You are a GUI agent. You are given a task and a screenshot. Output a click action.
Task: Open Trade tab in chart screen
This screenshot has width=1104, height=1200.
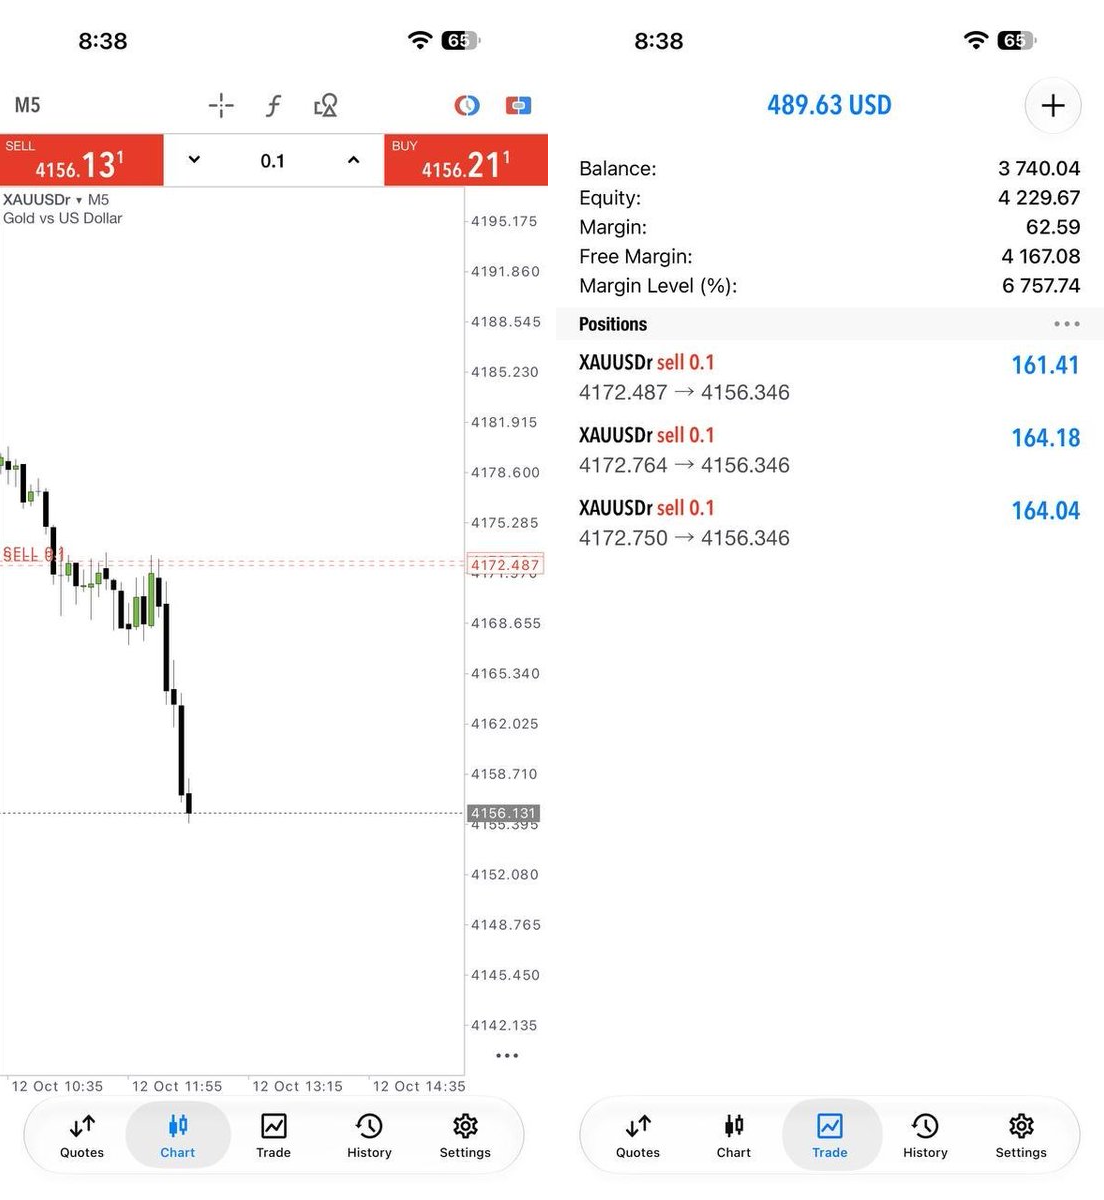[x=273, y=1136]
